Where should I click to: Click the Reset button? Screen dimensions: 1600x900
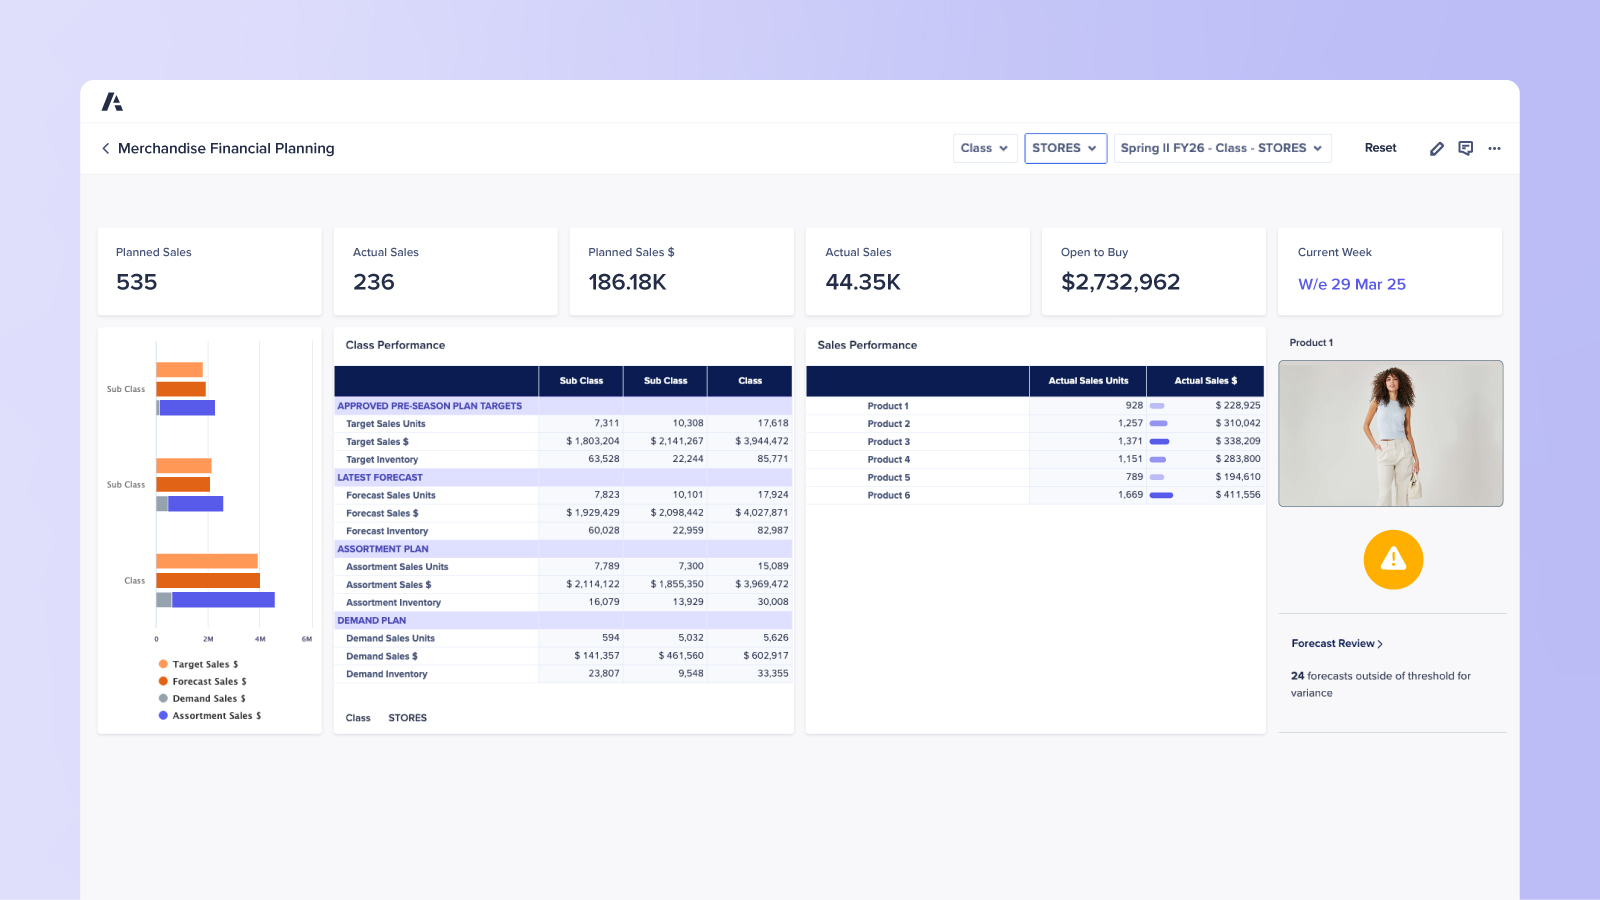1380,147
